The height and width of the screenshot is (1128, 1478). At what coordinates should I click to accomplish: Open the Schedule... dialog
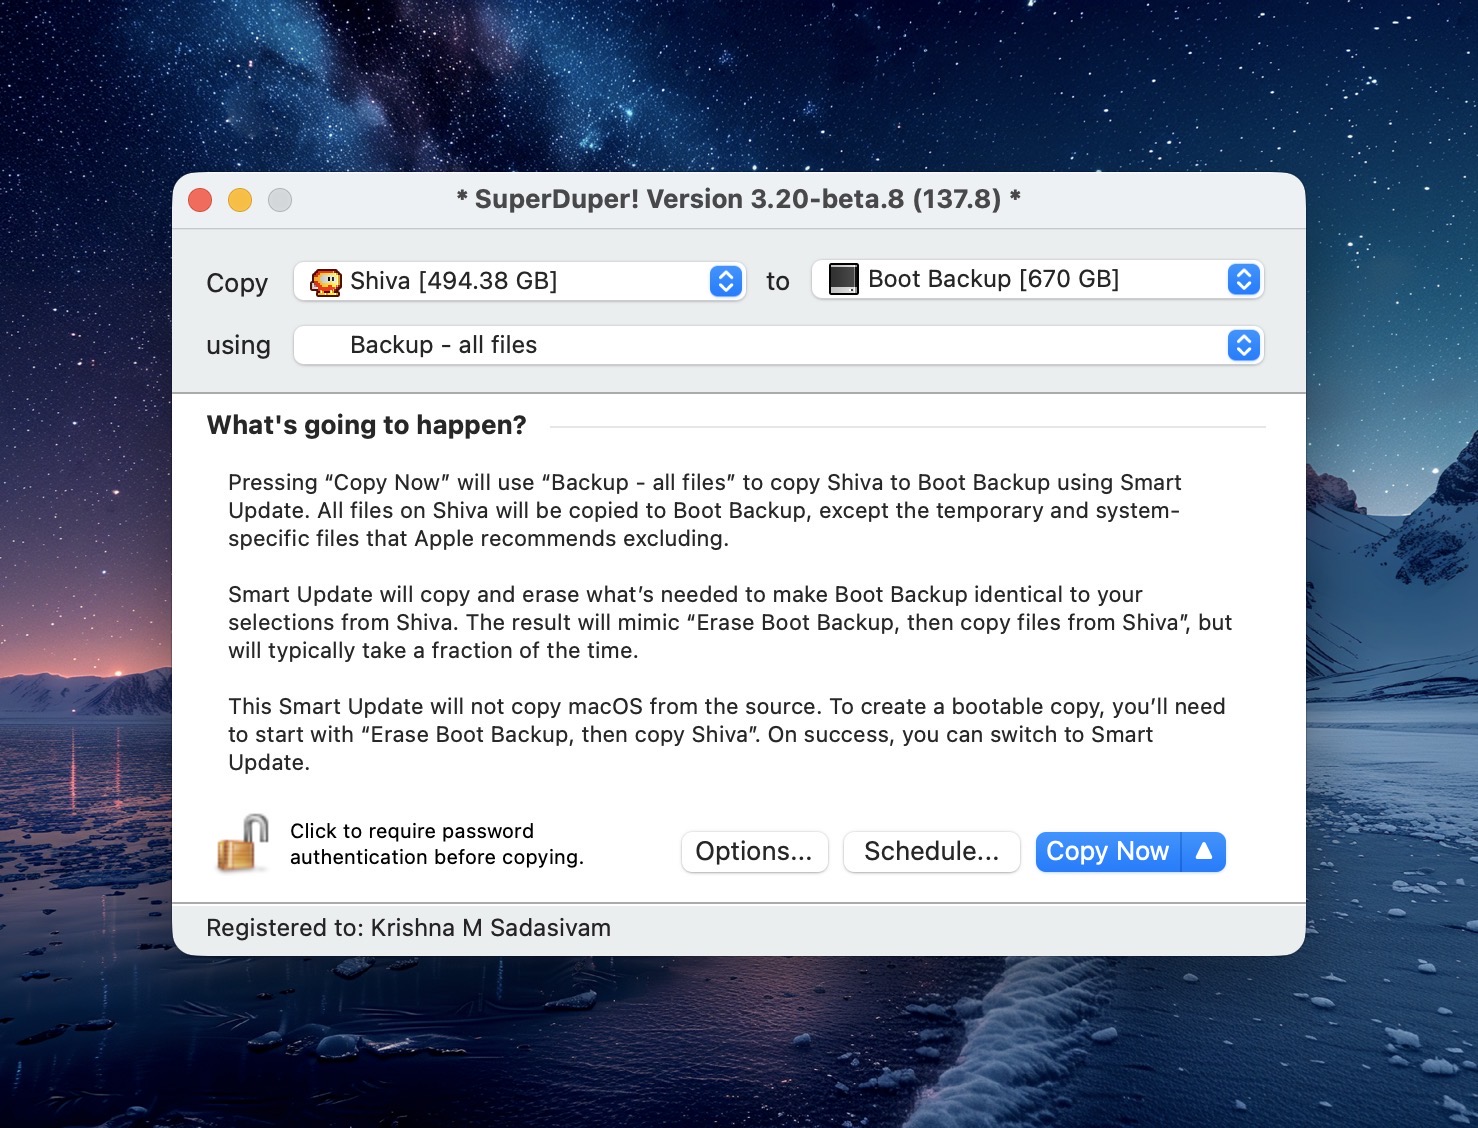tap(931, 852)
